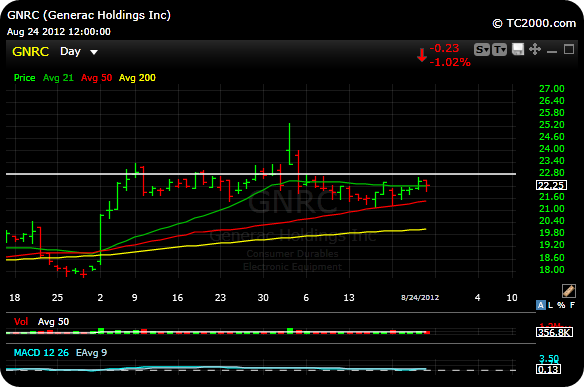
Task: Open the S dropdown button
Action: pos(482,50)
